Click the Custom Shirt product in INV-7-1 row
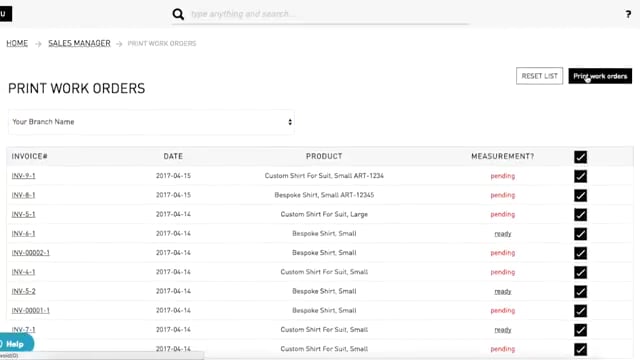640x360 pixels. [324, 329]
